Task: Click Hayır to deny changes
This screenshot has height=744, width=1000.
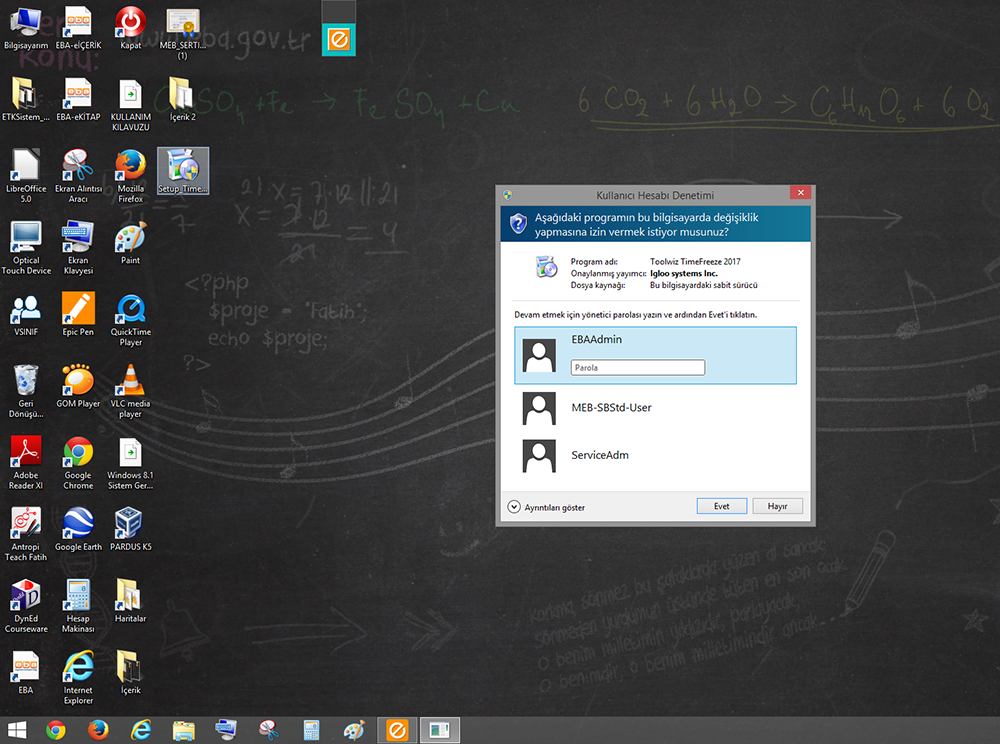Action: click(x=777, y=506)
